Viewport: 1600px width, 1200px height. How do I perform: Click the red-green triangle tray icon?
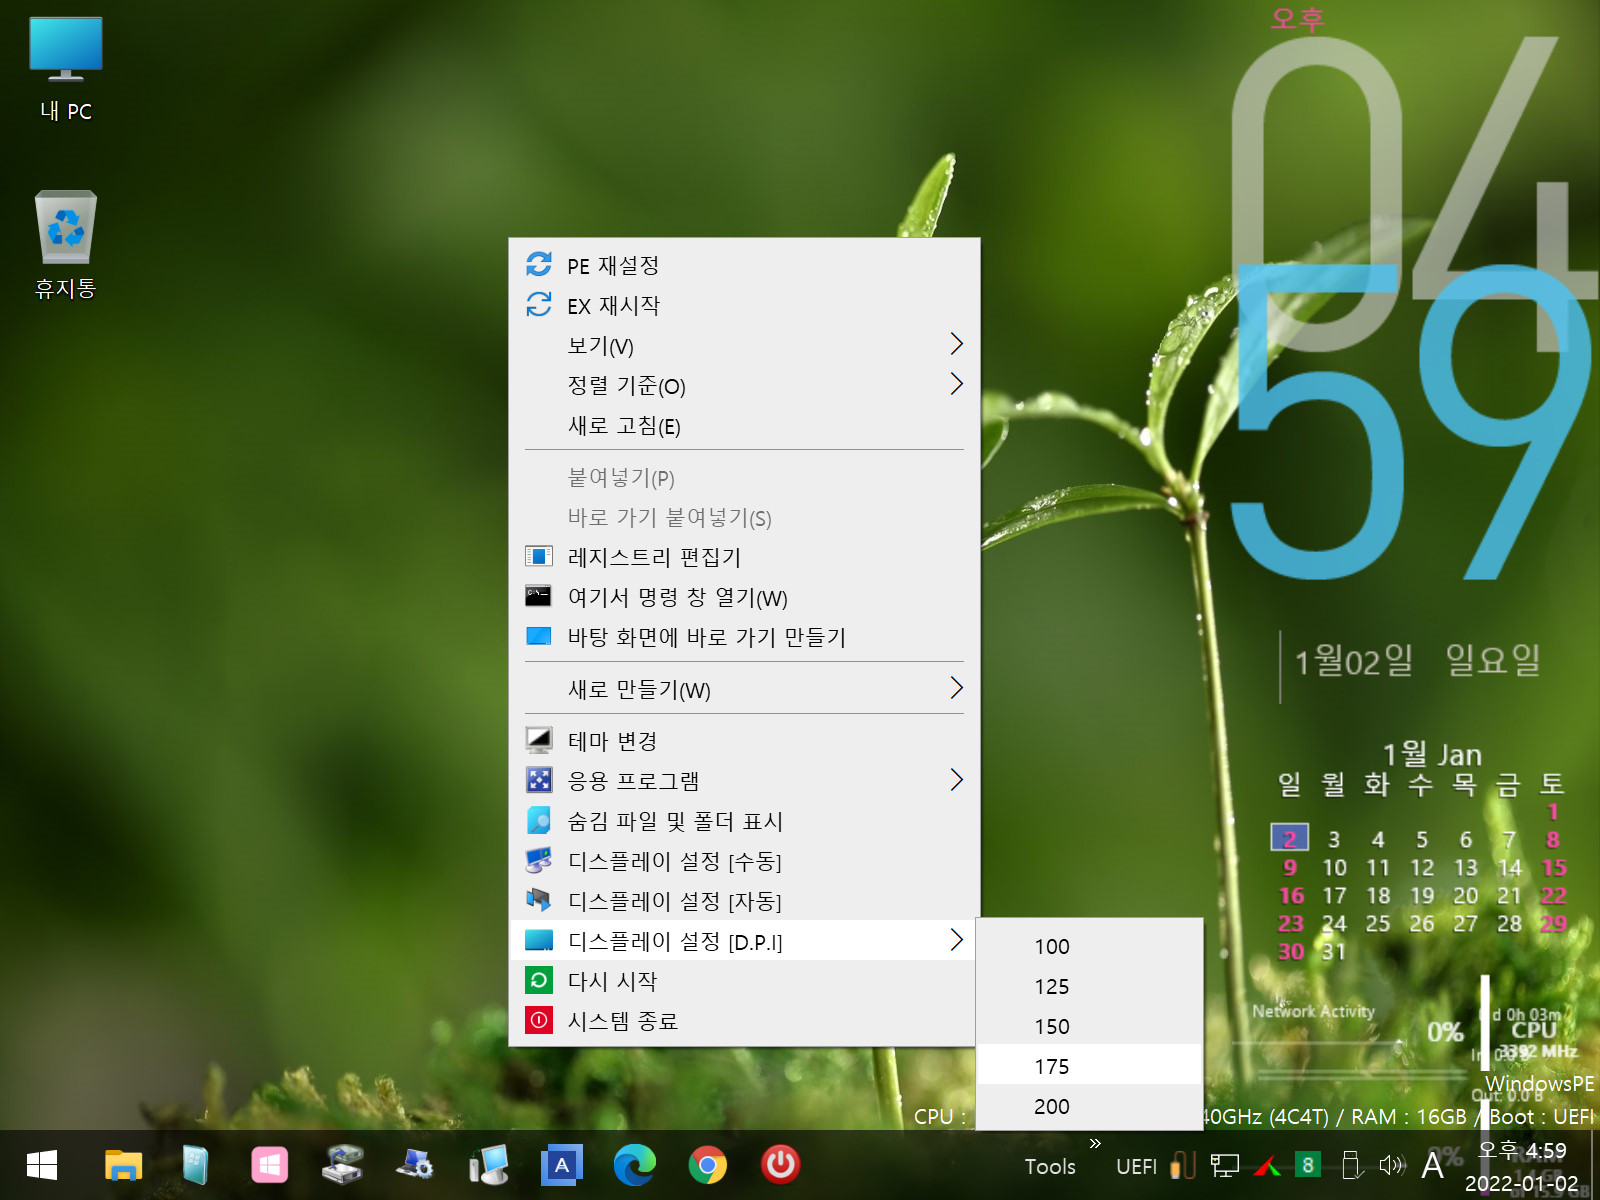coord(1267,1165)
